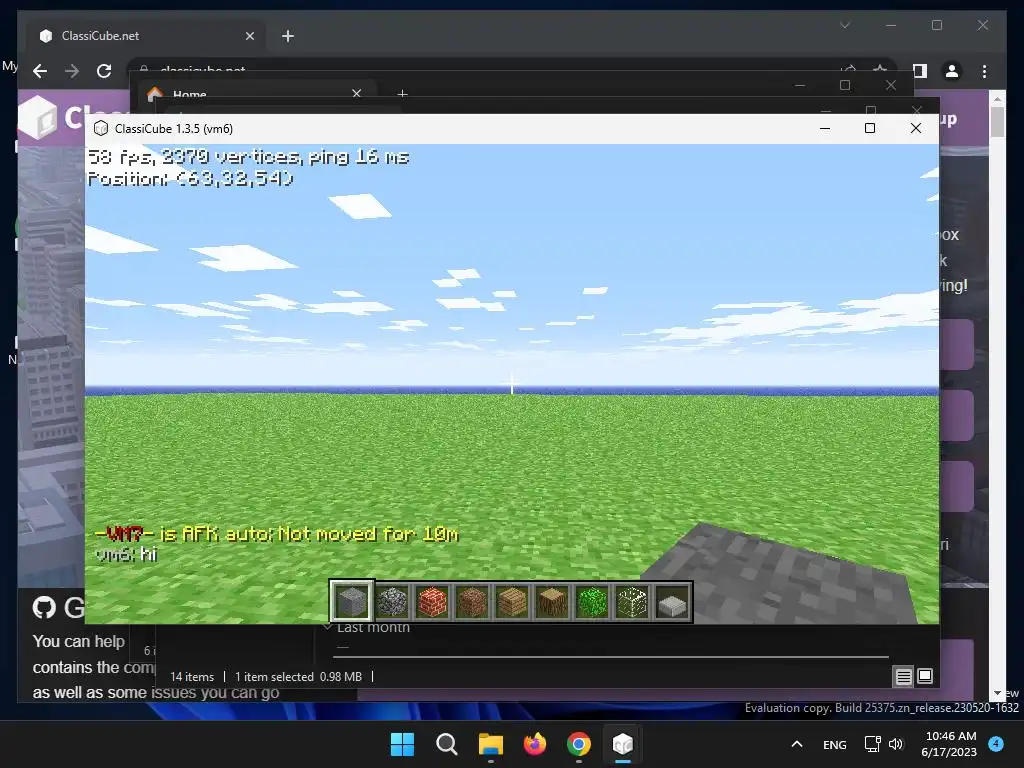The width and height of the screenshot is (1024, 768).
Task: Click Chrome back arrow button
Action: [x=40, y=71]
